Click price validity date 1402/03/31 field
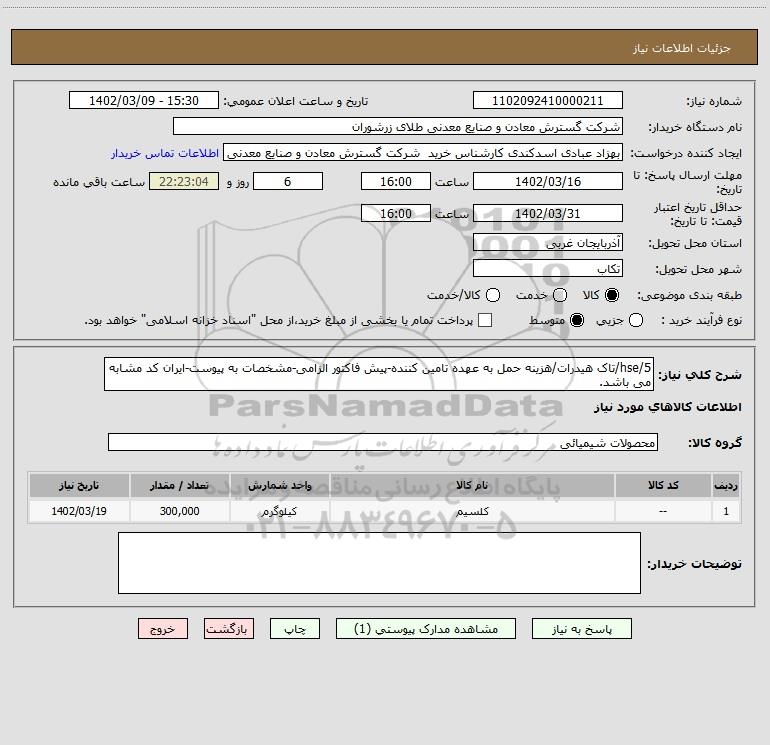Screen dimensions: 770x745 click(x=548, y=214)
